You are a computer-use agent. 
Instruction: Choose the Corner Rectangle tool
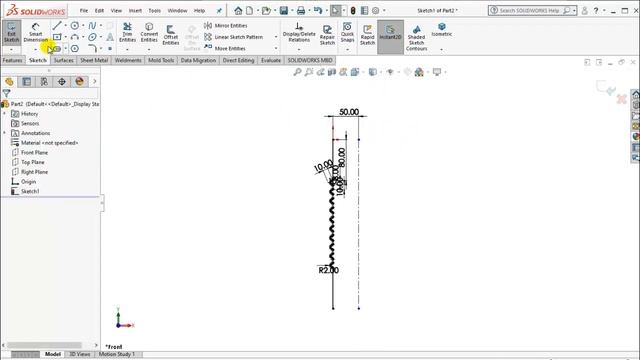[57, 37]
